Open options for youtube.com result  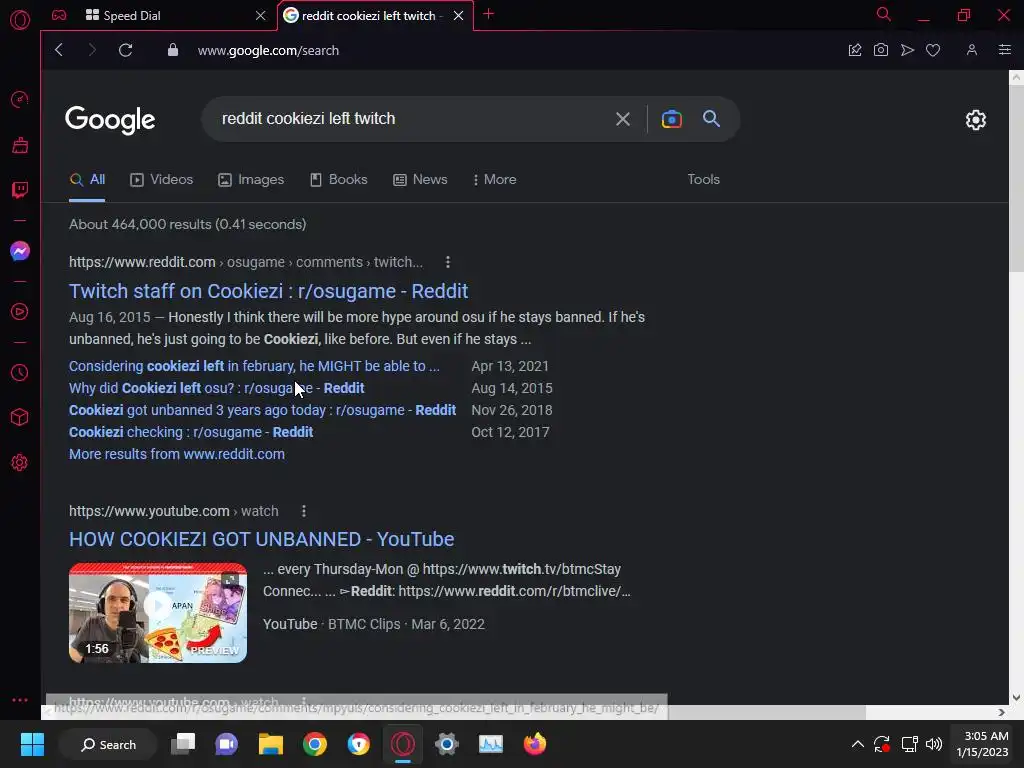click(x=304, y=511)
